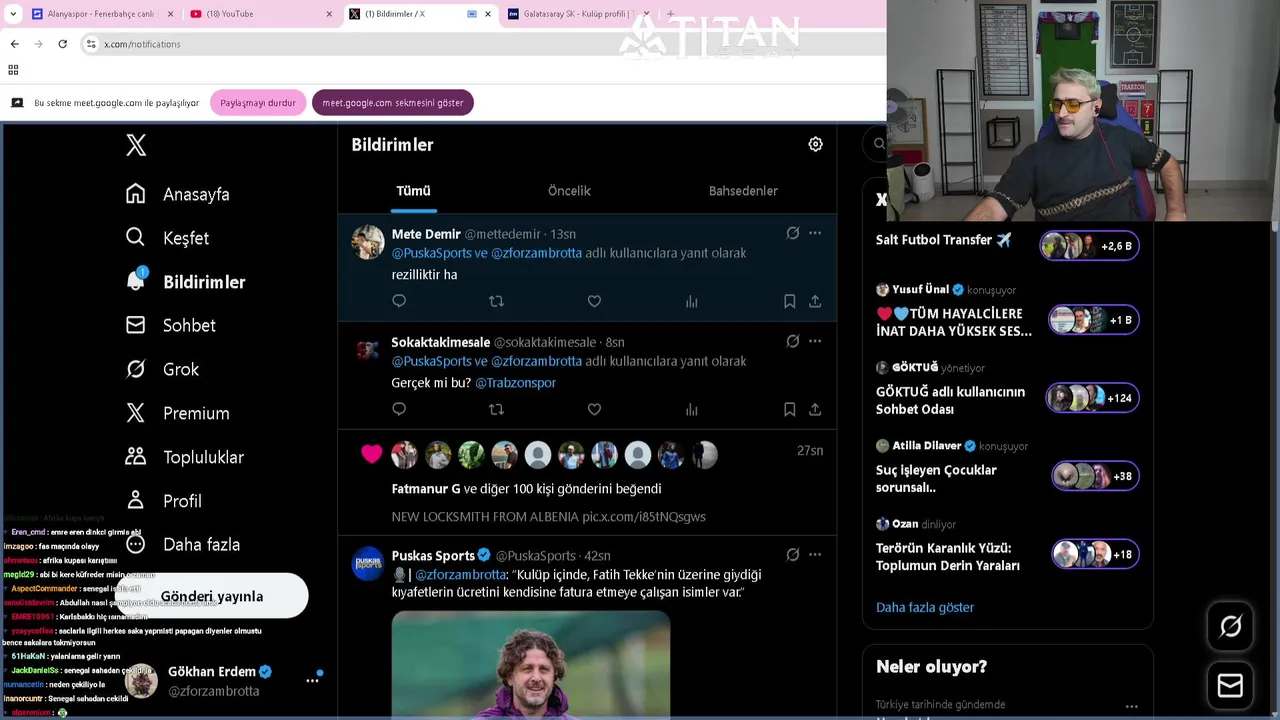Open Bildirimler notifications in sidebar
This screenshot has width=1280, height=720.
coord(185,282)
